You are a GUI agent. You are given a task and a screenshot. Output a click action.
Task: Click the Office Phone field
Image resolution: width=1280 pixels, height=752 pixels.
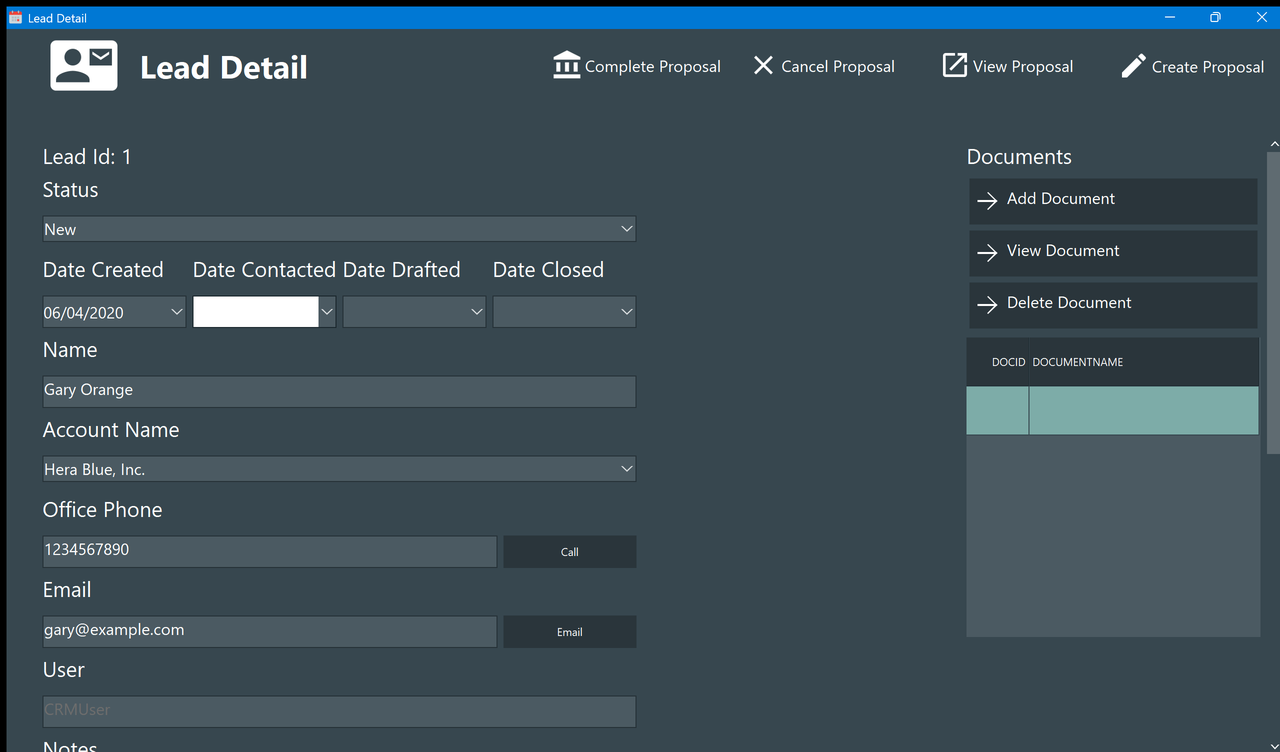click(x=269, y=551)
